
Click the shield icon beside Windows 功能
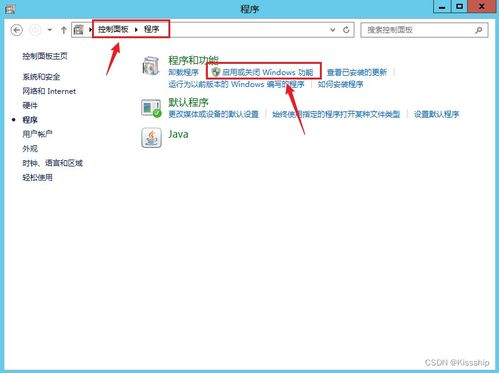coord(216,72)
